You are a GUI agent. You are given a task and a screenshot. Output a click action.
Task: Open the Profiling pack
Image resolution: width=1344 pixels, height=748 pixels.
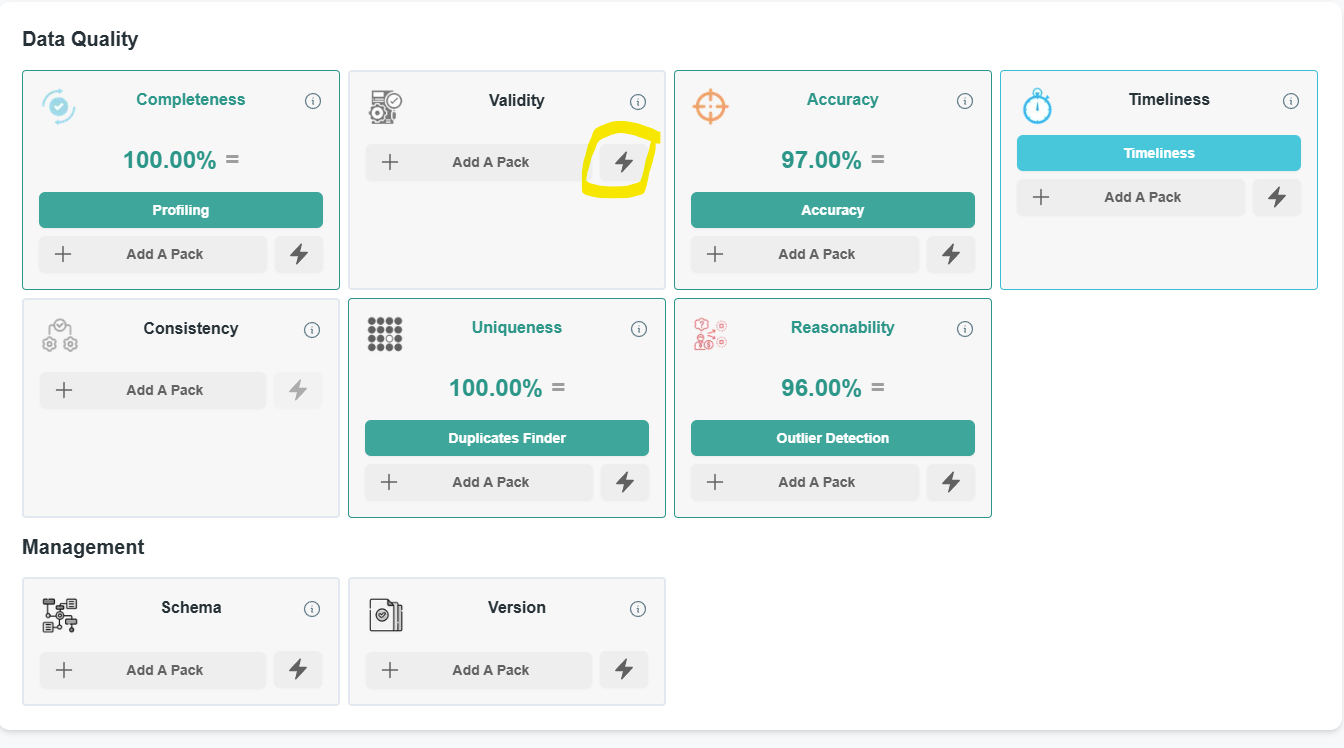[x=181, y=210]
